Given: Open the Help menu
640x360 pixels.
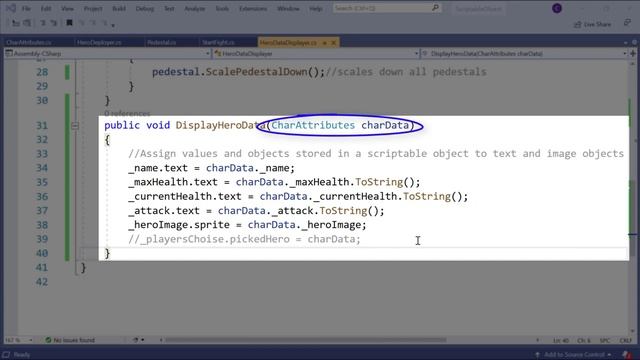Looking at the screenshot, I should click(316, 9).
